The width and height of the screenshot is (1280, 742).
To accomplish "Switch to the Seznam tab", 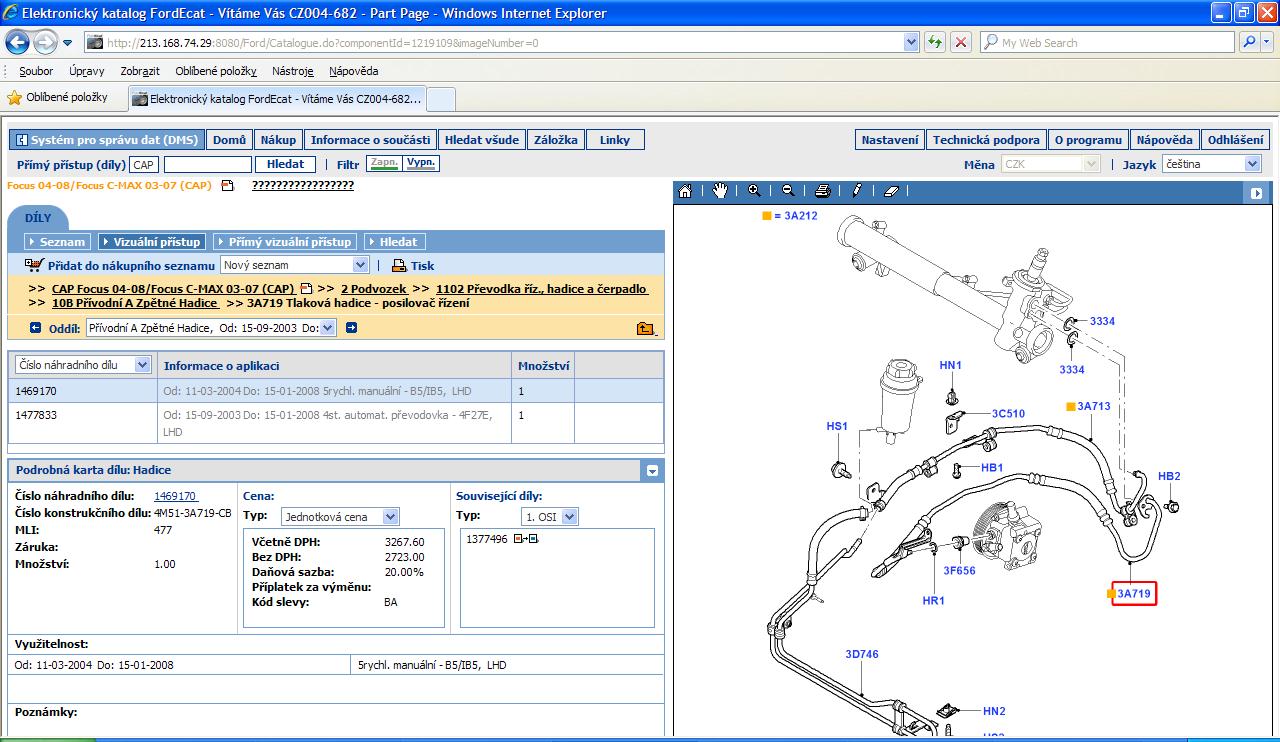I will (x=59, y=242).
